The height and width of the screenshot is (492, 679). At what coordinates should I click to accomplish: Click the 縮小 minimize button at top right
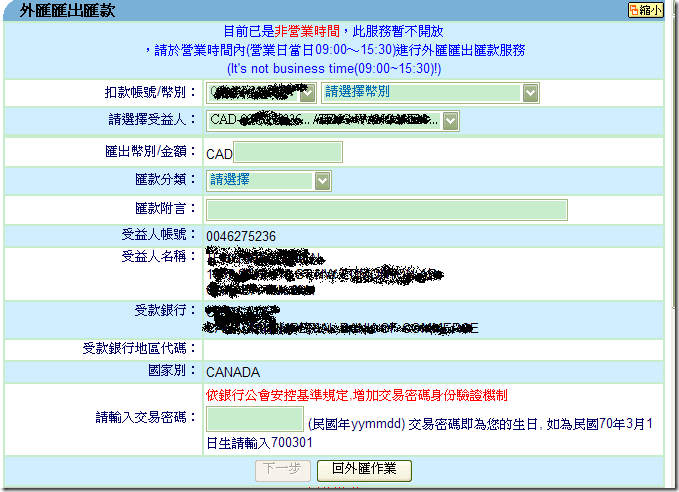point(646,10)
